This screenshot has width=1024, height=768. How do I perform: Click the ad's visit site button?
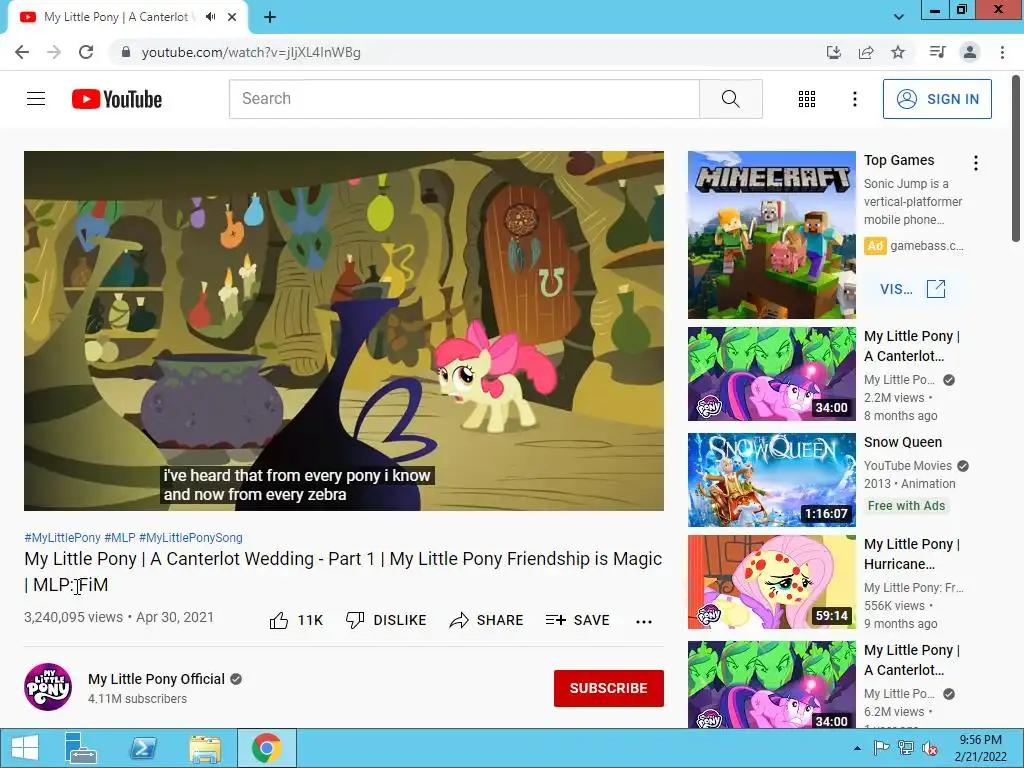click(912, 289)
